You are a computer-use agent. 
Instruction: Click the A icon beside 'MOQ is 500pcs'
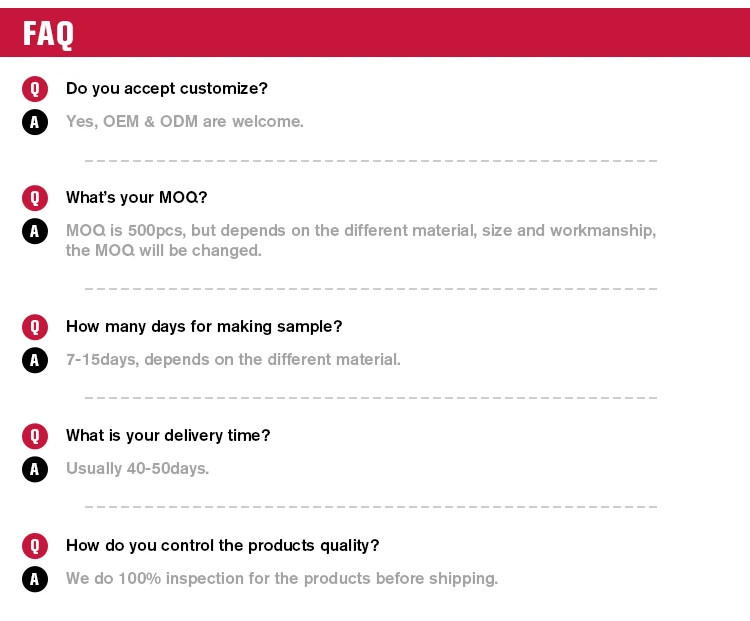pyautogui.click(x=35, y=231)
